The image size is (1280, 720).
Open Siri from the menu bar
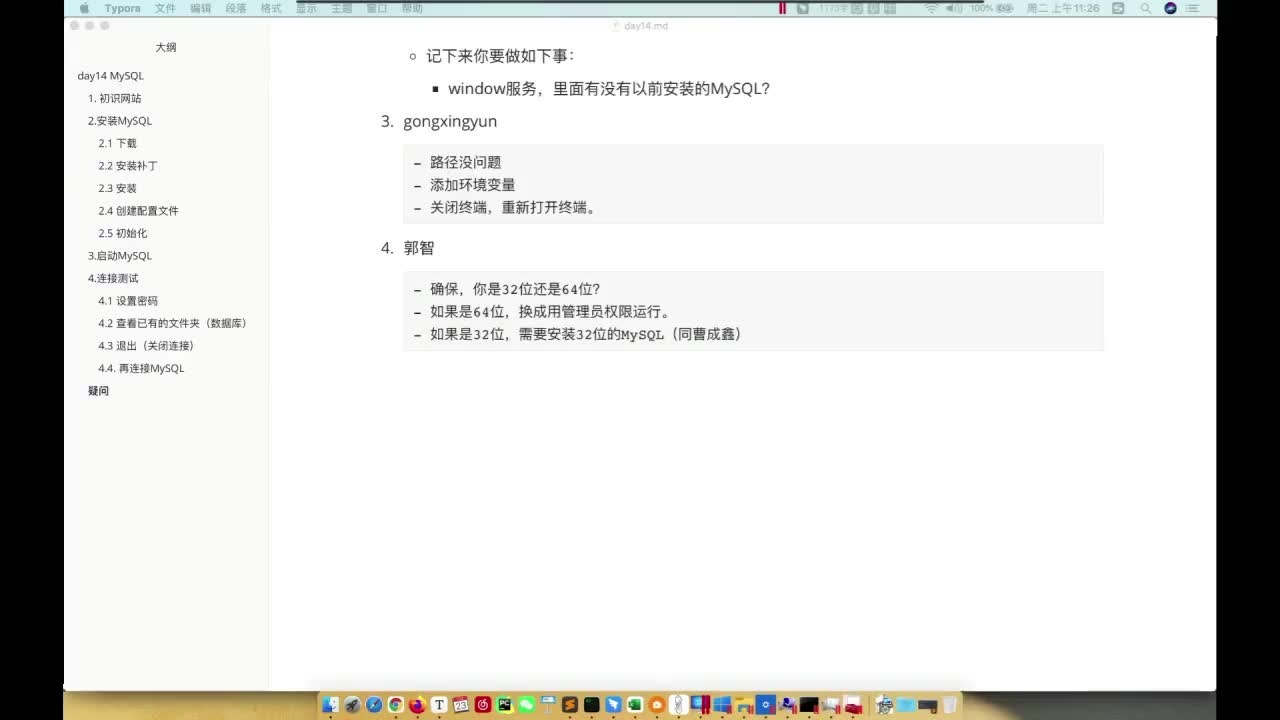(x=1170, y=8)
